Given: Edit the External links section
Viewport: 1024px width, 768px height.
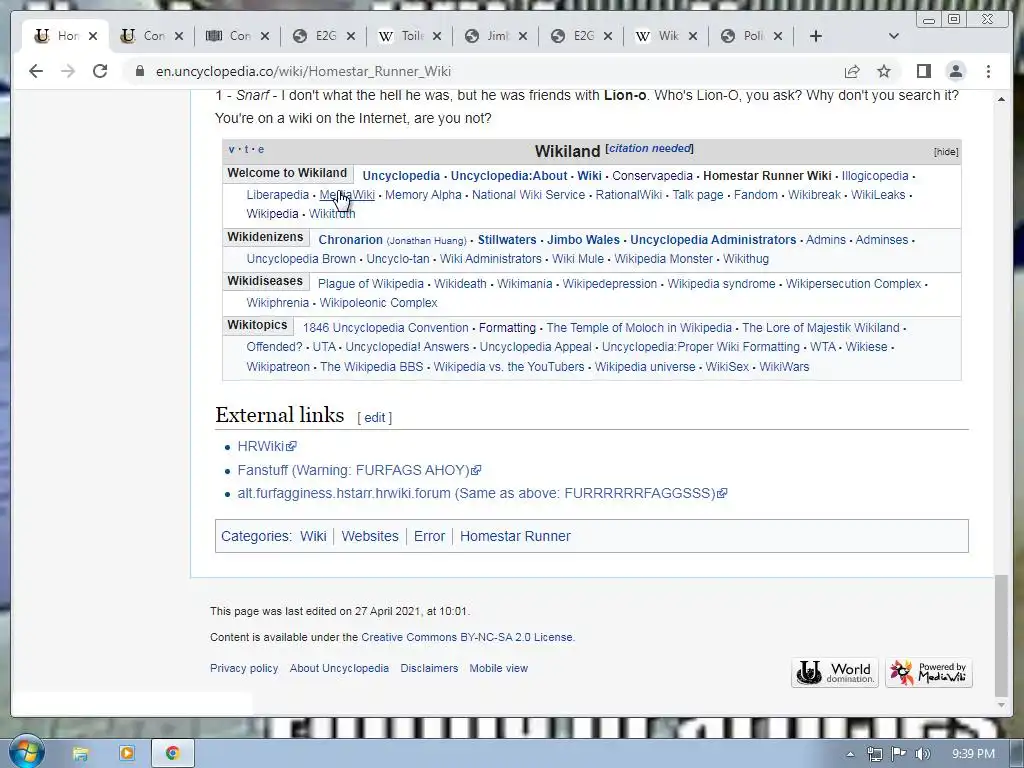Looking at the screenshot, I should click(x=374, y=417).
